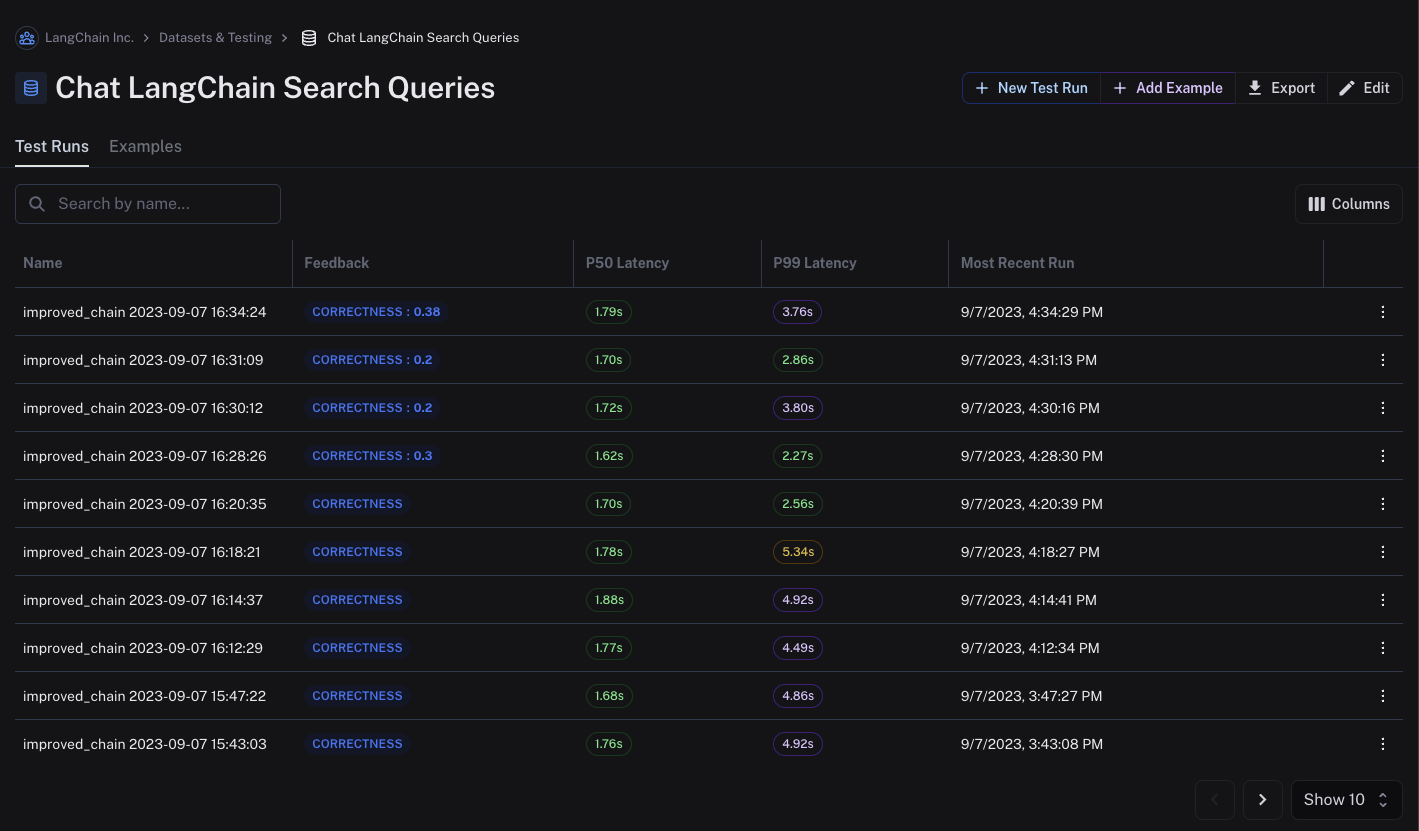
Task: Open kebab menu for run 16:20:35
Action: [x=1383, y=504]
